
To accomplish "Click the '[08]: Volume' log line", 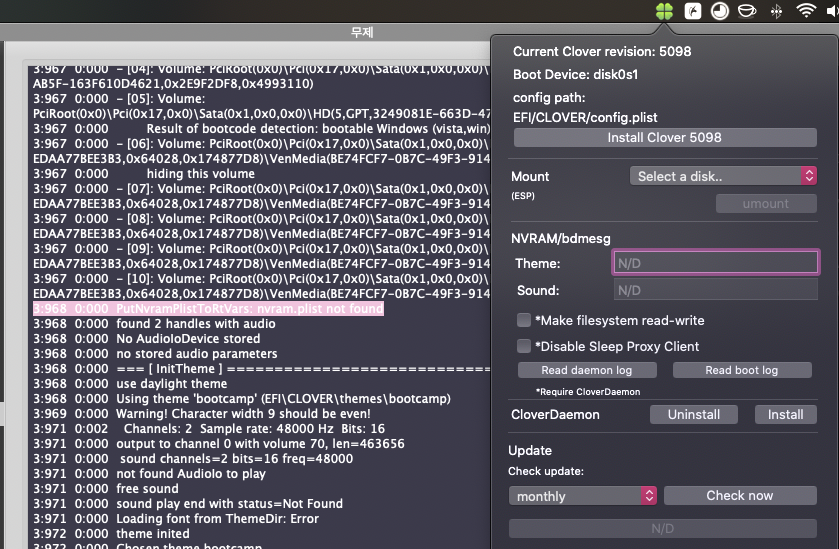I will pyautogui.click(x=261, y=219).
